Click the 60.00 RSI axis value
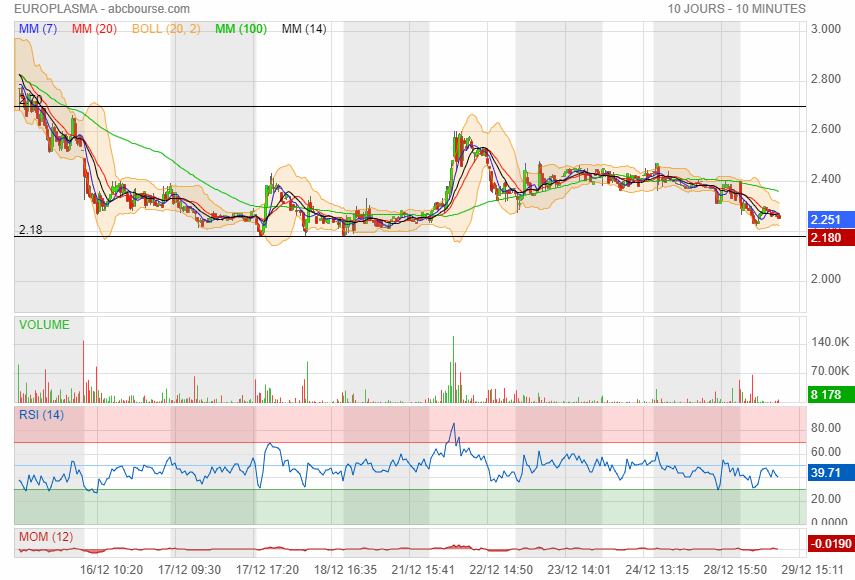 [826, 452]
